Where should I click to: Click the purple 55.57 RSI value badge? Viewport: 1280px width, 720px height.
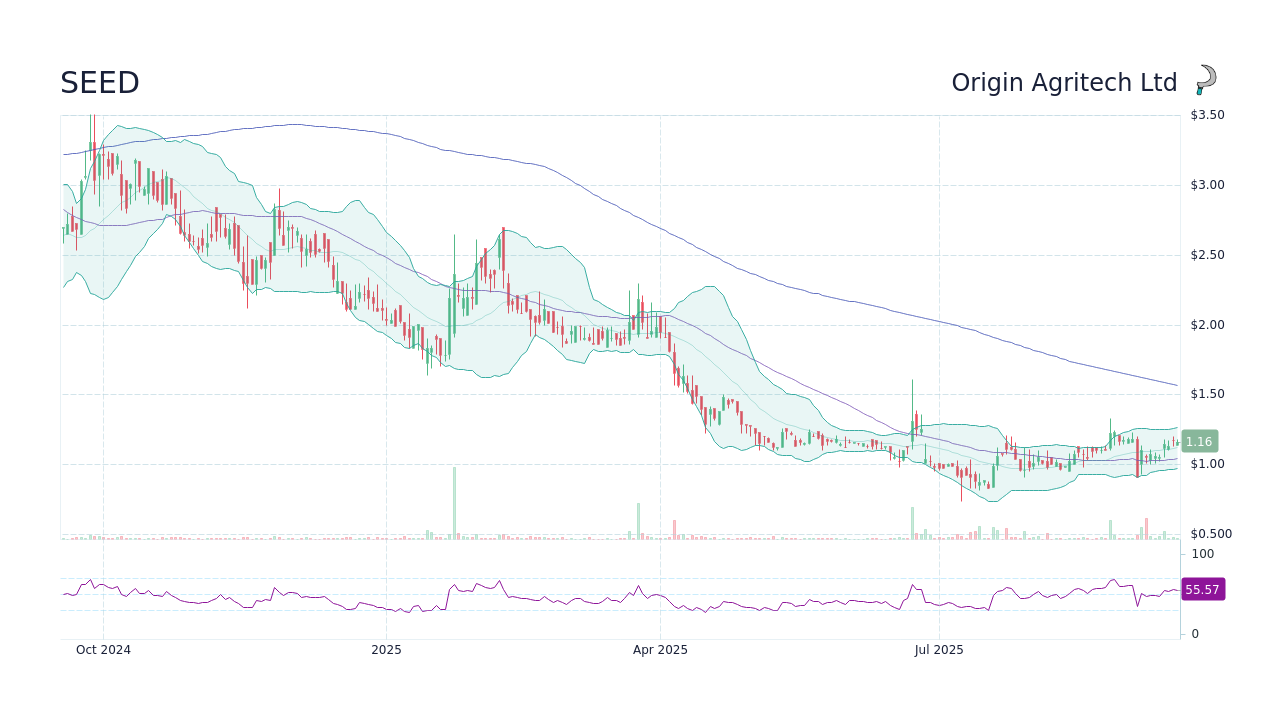click(1202, 589)
